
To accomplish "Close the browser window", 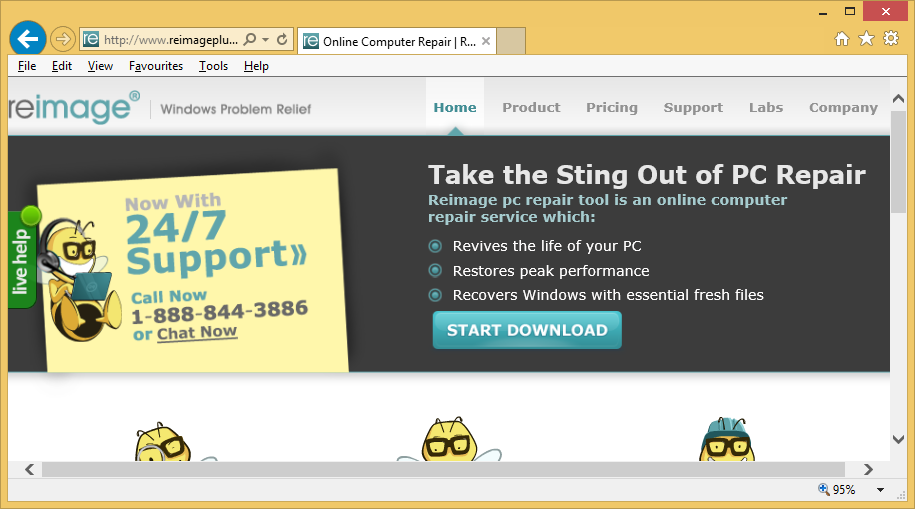I will pos(886,11).
